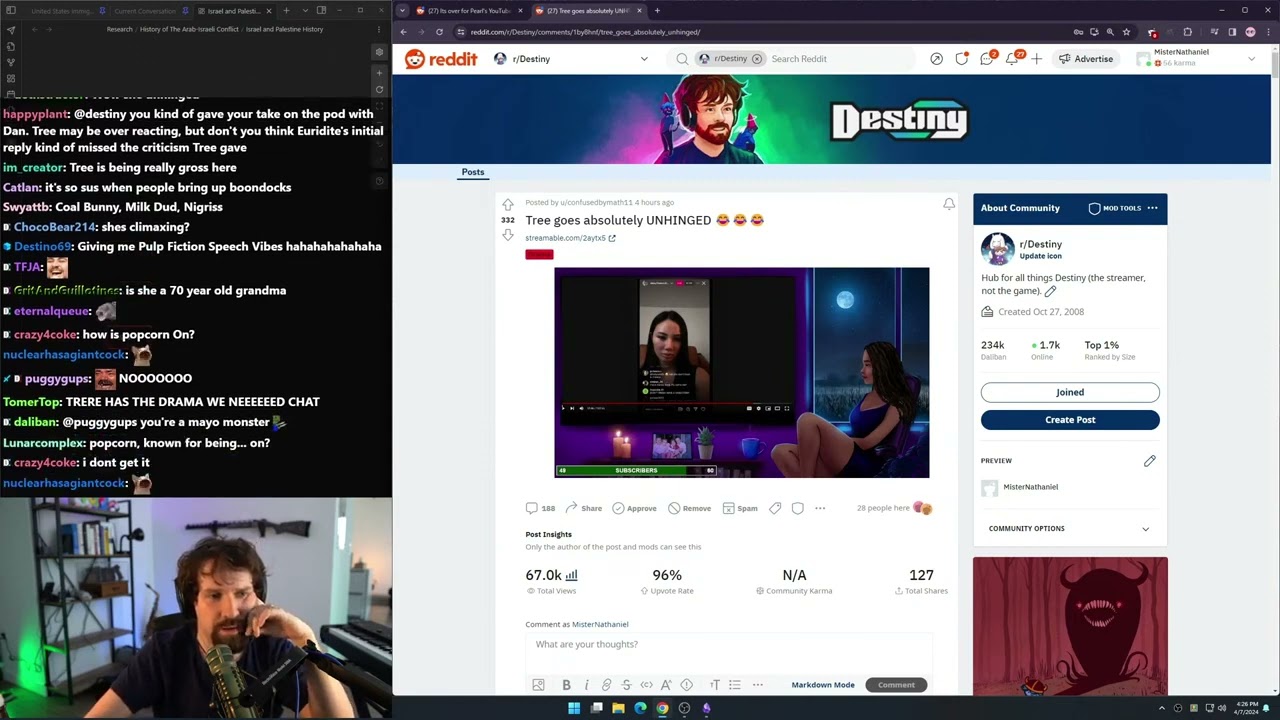
Task: Insert link in comment editor
Action: [x=606, y=685]
